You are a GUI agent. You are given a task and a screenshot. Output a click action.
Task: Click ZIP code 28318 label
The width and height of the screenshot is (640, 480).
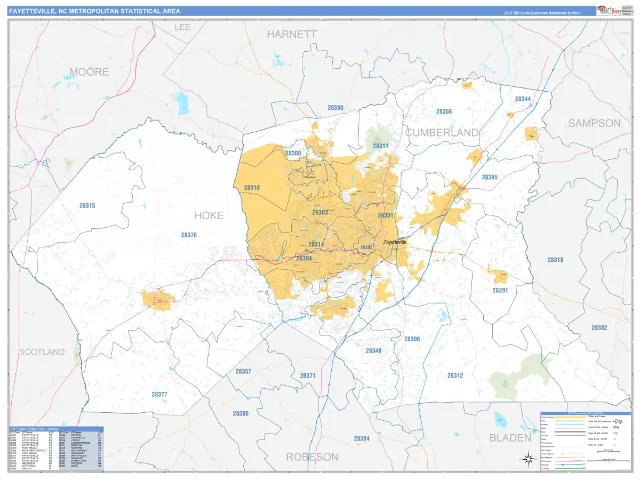pyautogui.click(x=556, y=260)
